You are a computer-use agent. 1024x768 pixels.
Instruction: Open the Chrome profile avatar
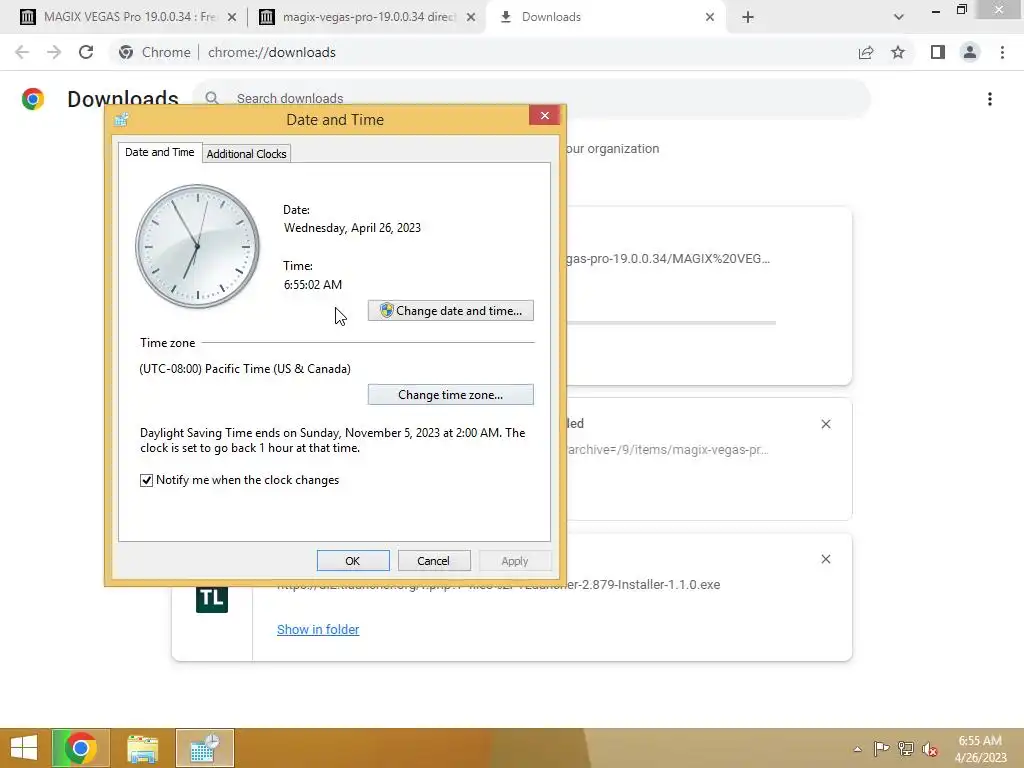point(970,52)
